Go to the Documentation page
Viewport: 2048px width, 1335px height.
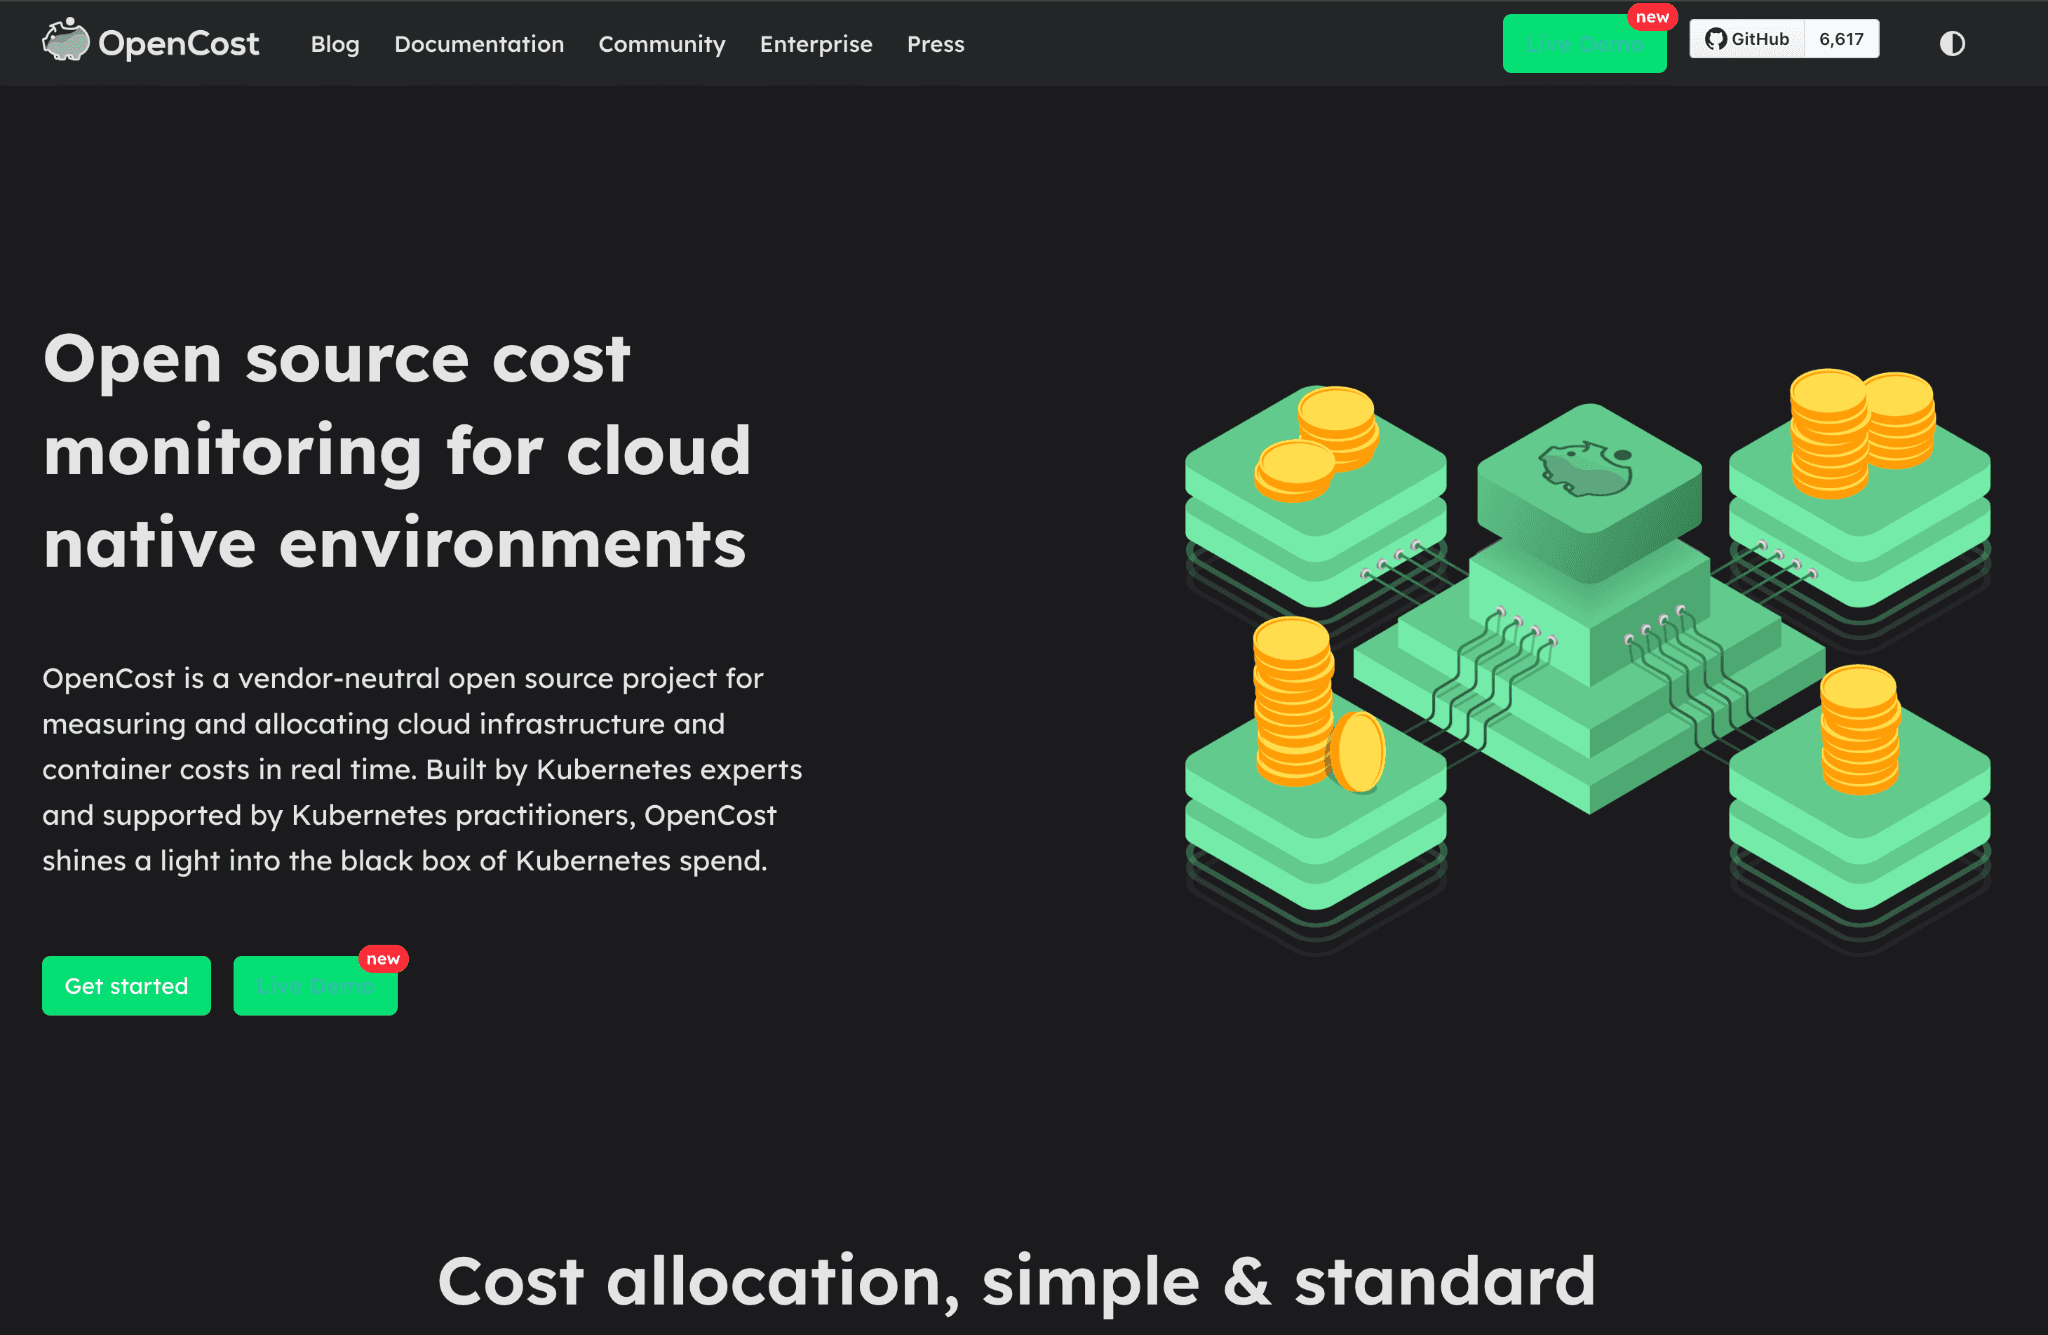[x=479, y=44]
